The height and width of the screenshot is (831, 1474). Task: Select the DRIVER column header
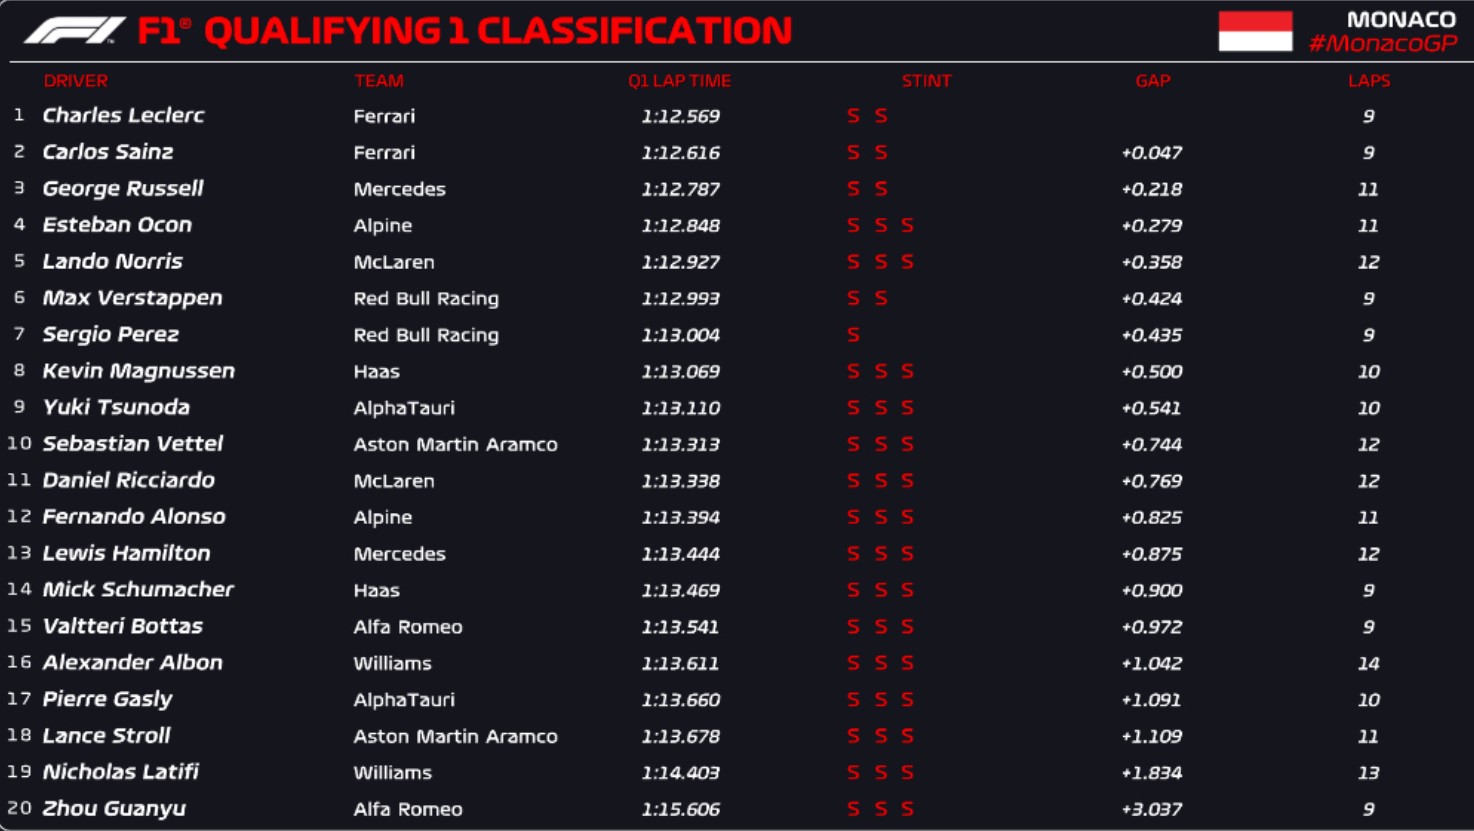pyautogui.click(x=76, y=81)
